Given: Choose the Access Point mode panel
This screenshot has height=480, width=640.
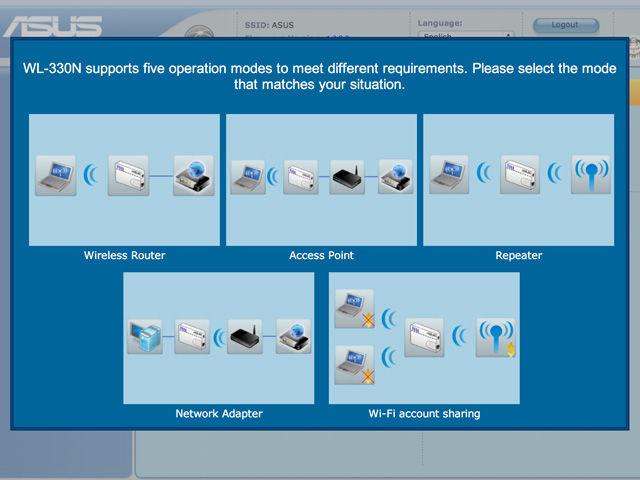Looking at the screenshot, I should point(321,180).
